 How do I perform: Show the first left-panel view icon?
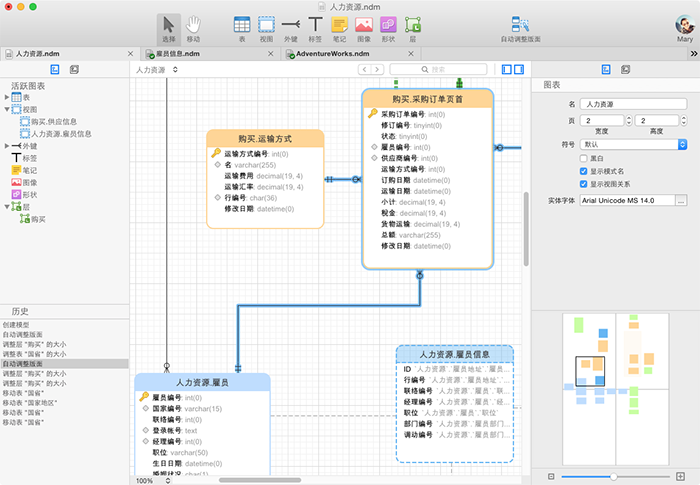(55, 69)
